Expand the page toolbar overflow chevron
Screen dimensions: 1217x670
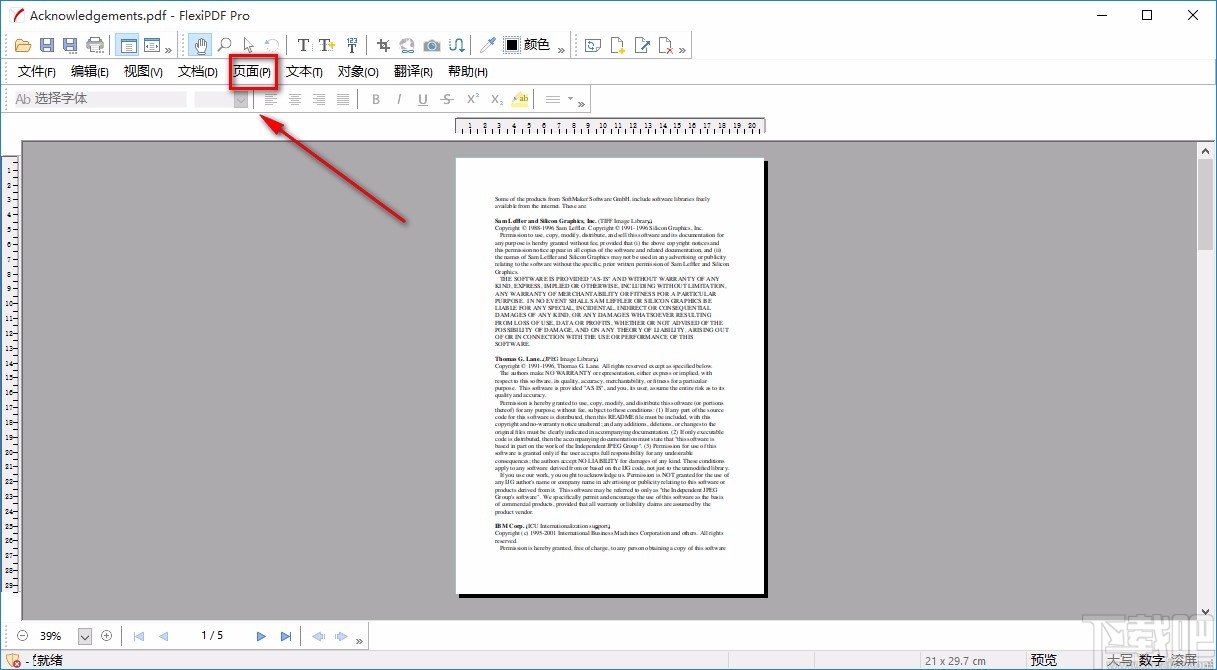684,48
